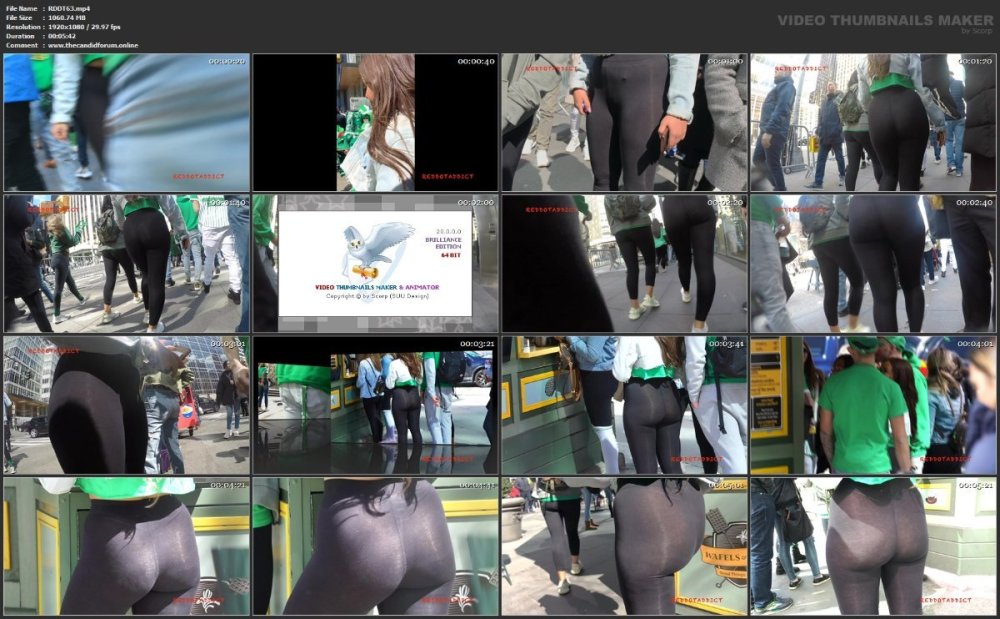The image size is (1000, 619).
Task: Click the Video Thumbnails Maker watermark title
Action: coord(885,20)
